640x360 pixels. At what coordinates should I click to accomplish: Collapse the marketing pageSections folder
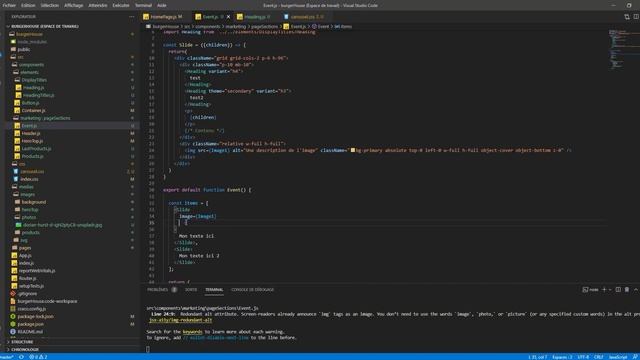[45, 118]
